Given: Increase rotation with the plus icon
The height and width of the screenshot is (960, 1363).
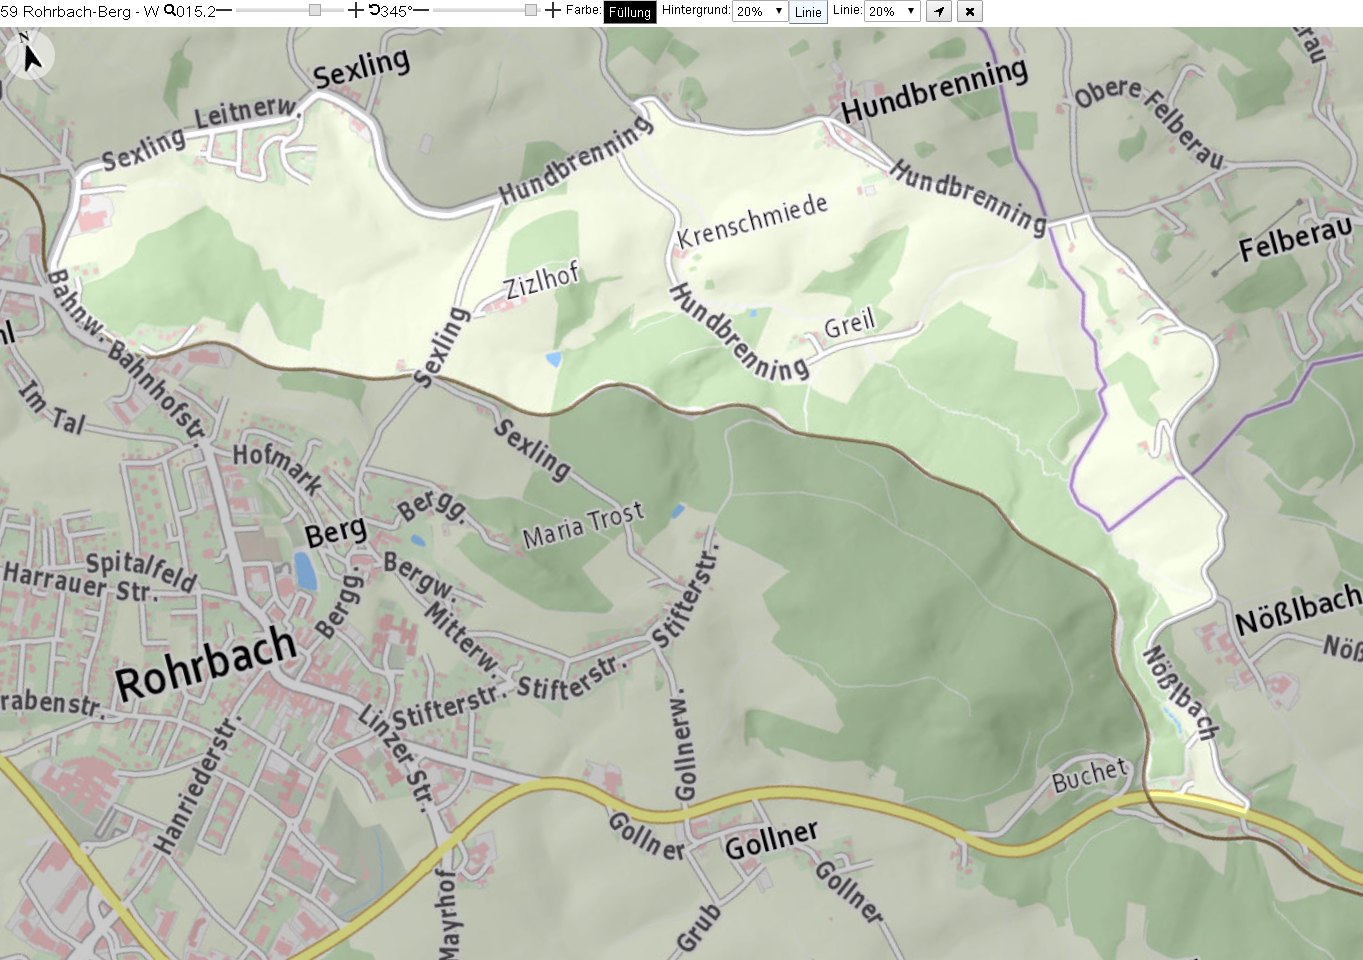Looking at the screenshot, I should pos(553,10).
